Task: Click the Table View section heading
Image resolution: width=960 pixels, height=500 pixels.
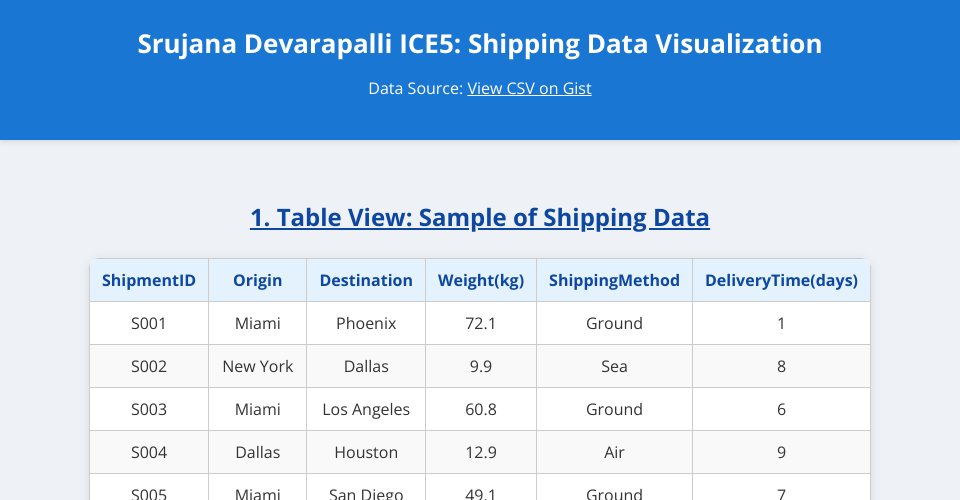Action: pyautogui.click(x=480, y=217)
